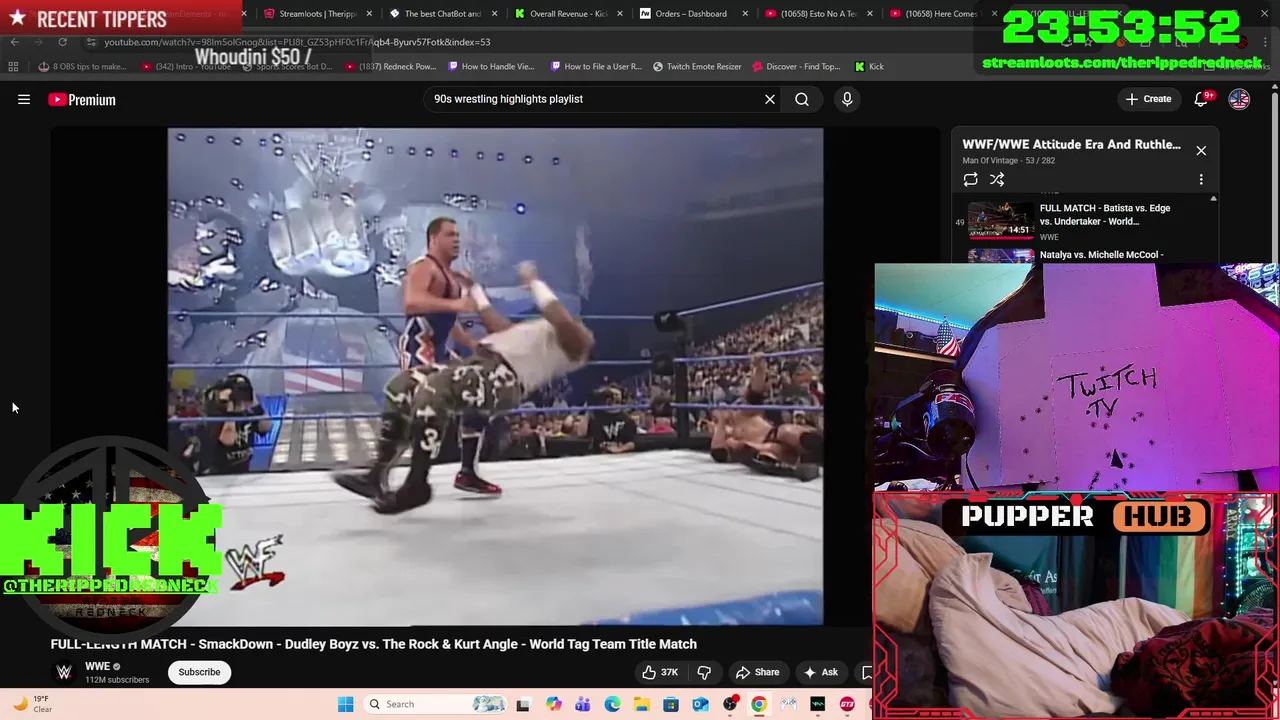The height and width of the screenshot is (720, 1280).
Task: Close the Streamloots tab
Action: (x=370, y=14)
